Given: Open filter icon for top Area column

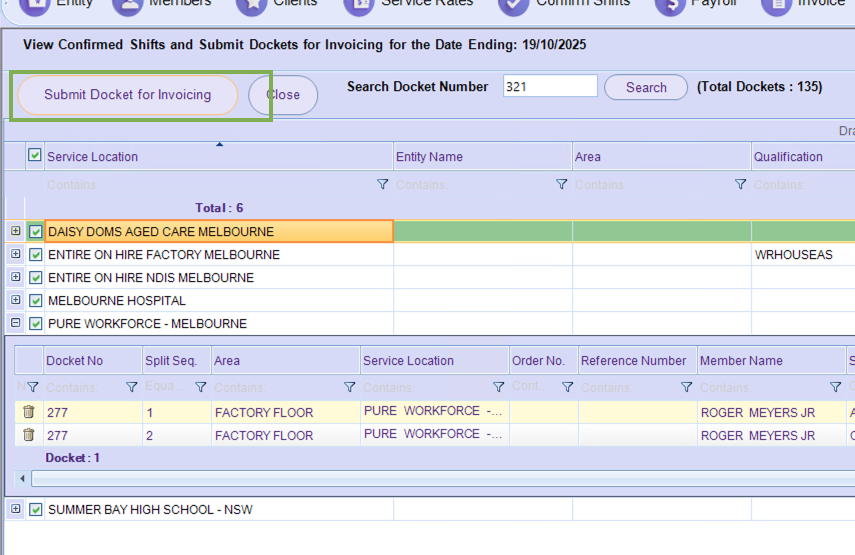Looking at the screenshot, I should (740, 185).
